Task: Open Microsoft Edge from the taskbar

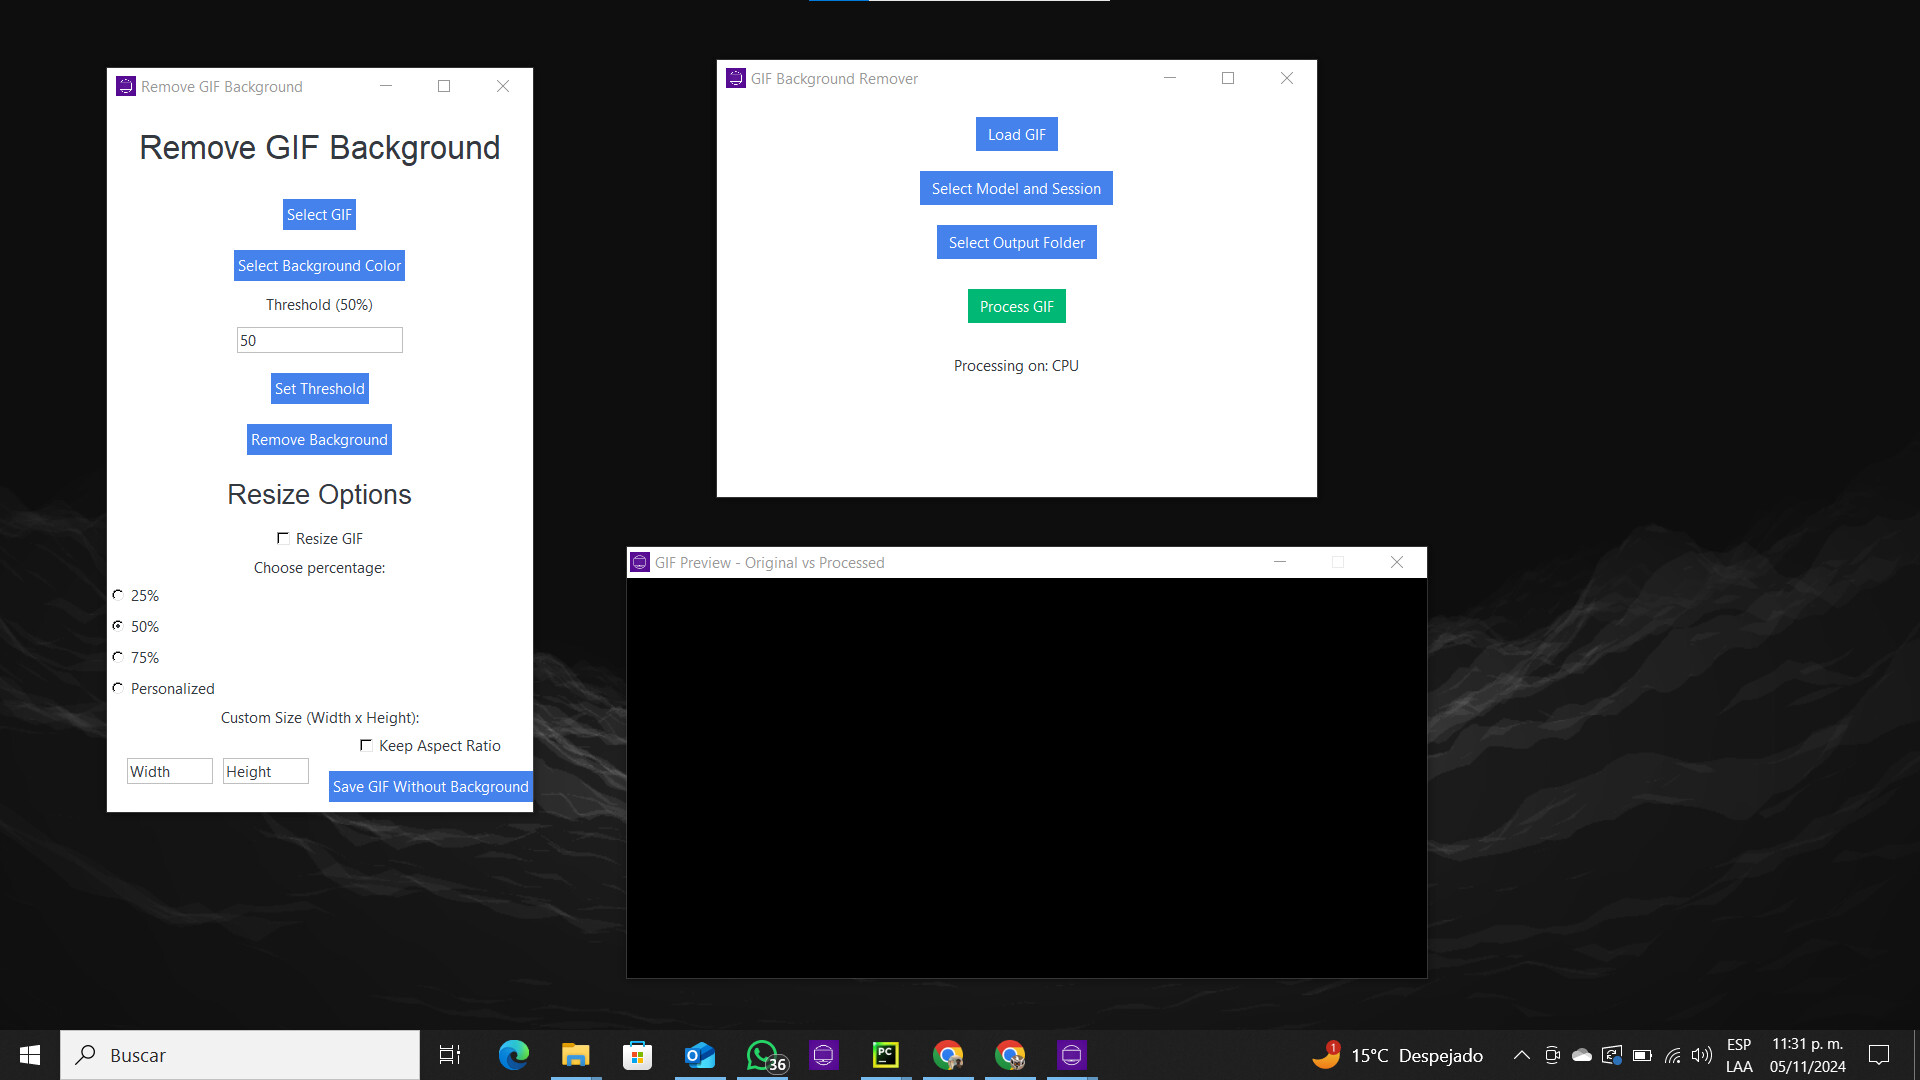Action: coord(513,1054)
